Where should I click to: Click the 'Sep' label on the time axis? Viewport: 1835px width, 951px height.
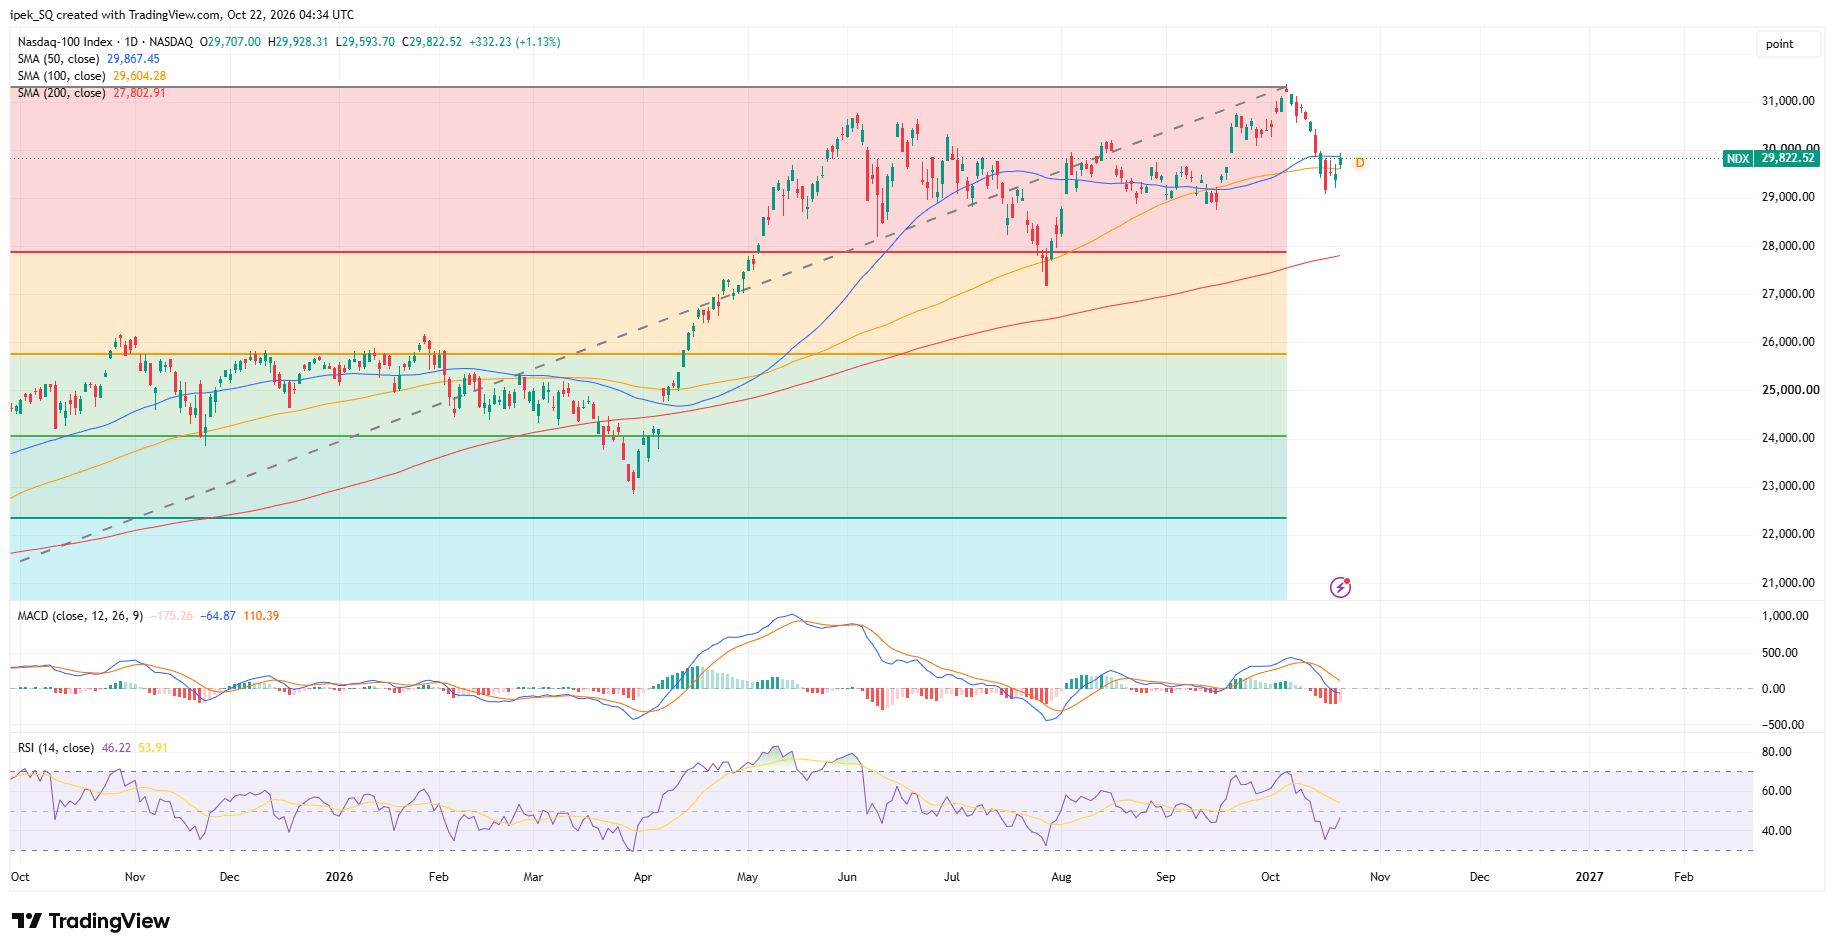pos(1165,877)
